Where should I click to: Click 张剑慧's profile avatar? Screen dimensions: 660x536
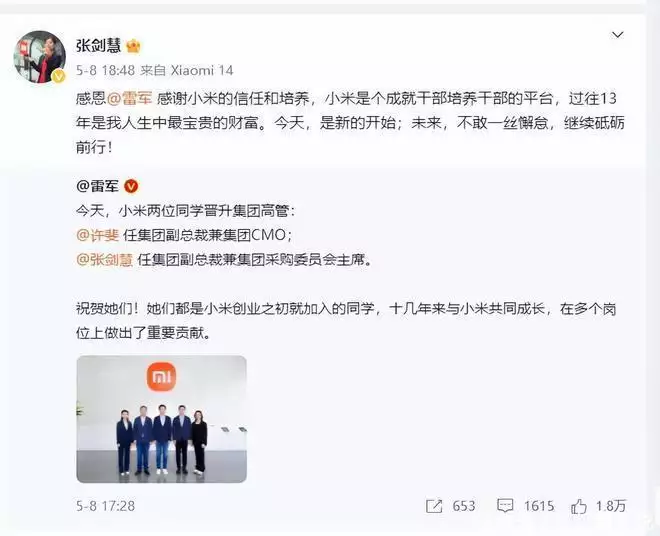[40, 56]
